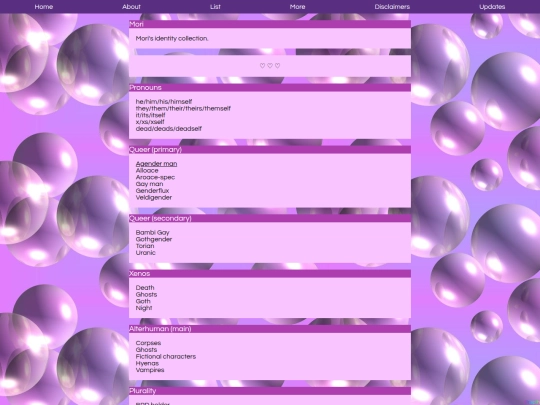The height and width of the screenshot is (405, 540).
Task: Select the Bambi Gay entry
Action: point(153,232)
